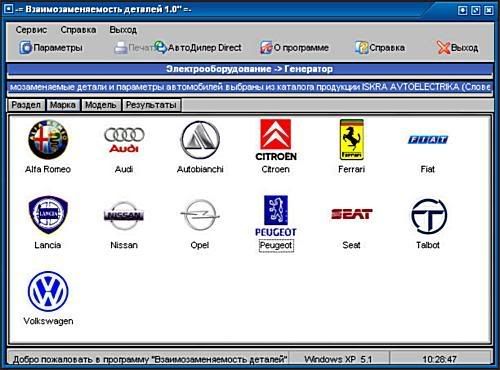The image size is (500, 370).
Task: Launch the АвтоДилер Direct globe icon
Action: [161, 47]
